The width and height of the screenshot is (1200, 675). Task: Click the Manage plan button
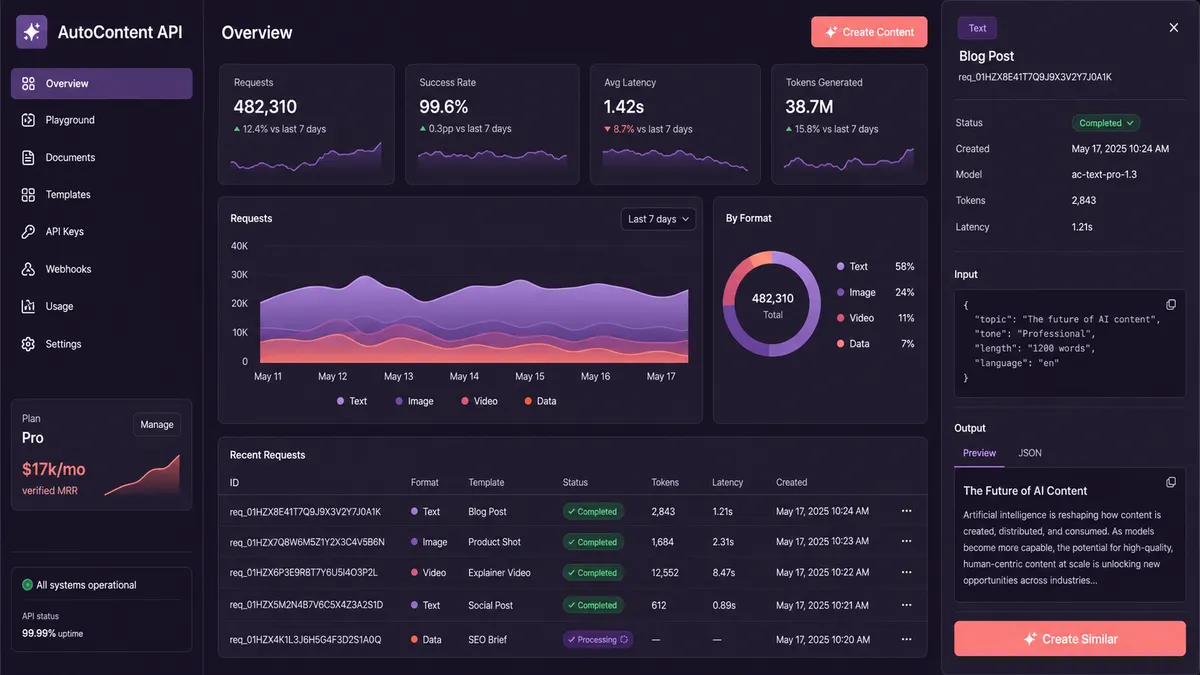coord(157,425)
